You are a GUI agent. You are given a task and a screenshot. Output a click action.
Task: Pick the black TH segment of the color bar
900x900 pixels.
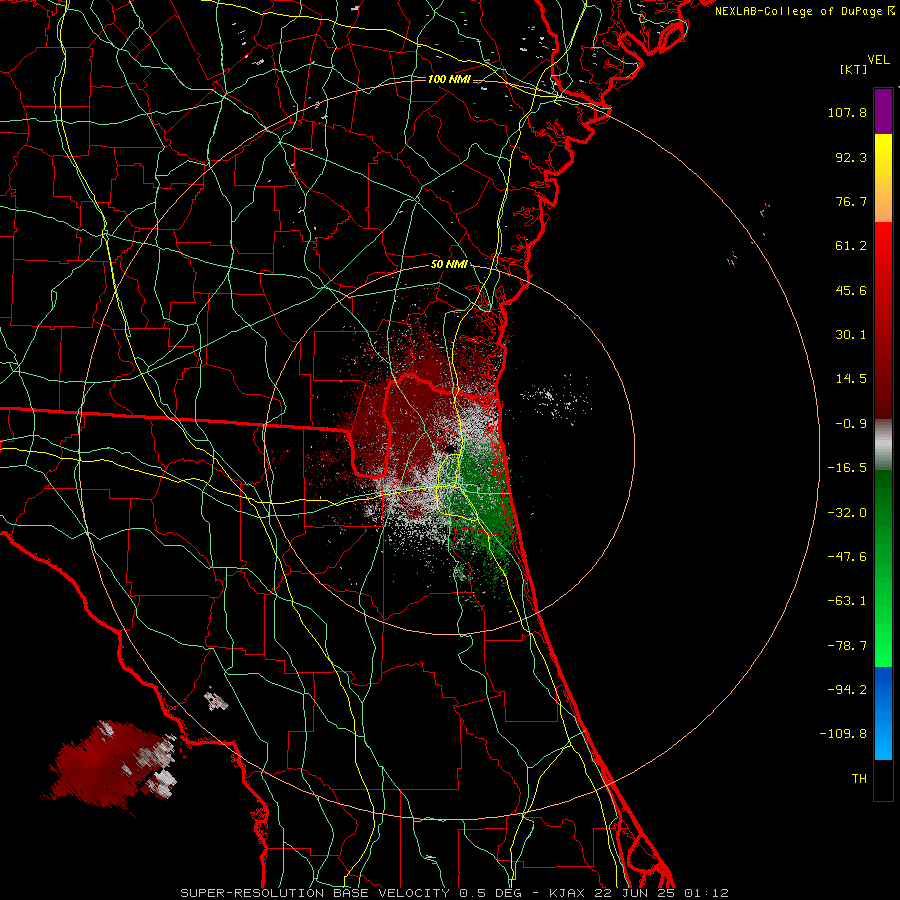(883, 779)
